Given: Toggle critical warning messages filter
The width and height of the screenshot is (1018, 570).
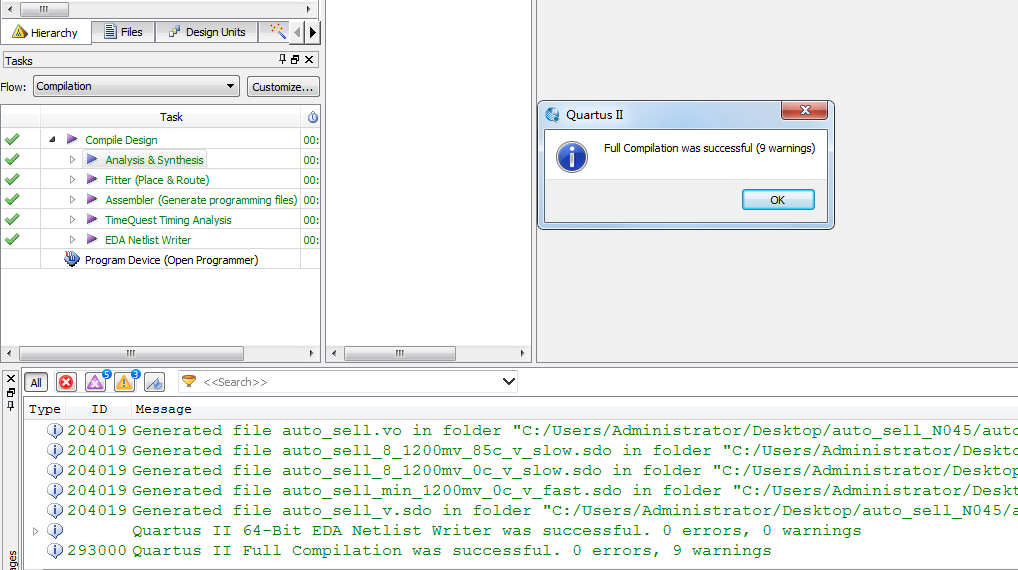Looking at the screenshot, I should pyautogui.click(x=96, y=382).
